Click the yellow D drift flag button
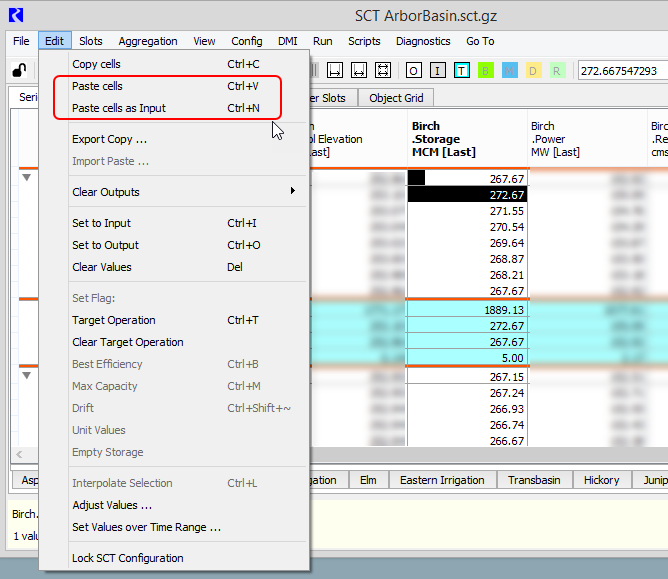The image size is (668, 579). pyautogui.click(x=533, y=70)
